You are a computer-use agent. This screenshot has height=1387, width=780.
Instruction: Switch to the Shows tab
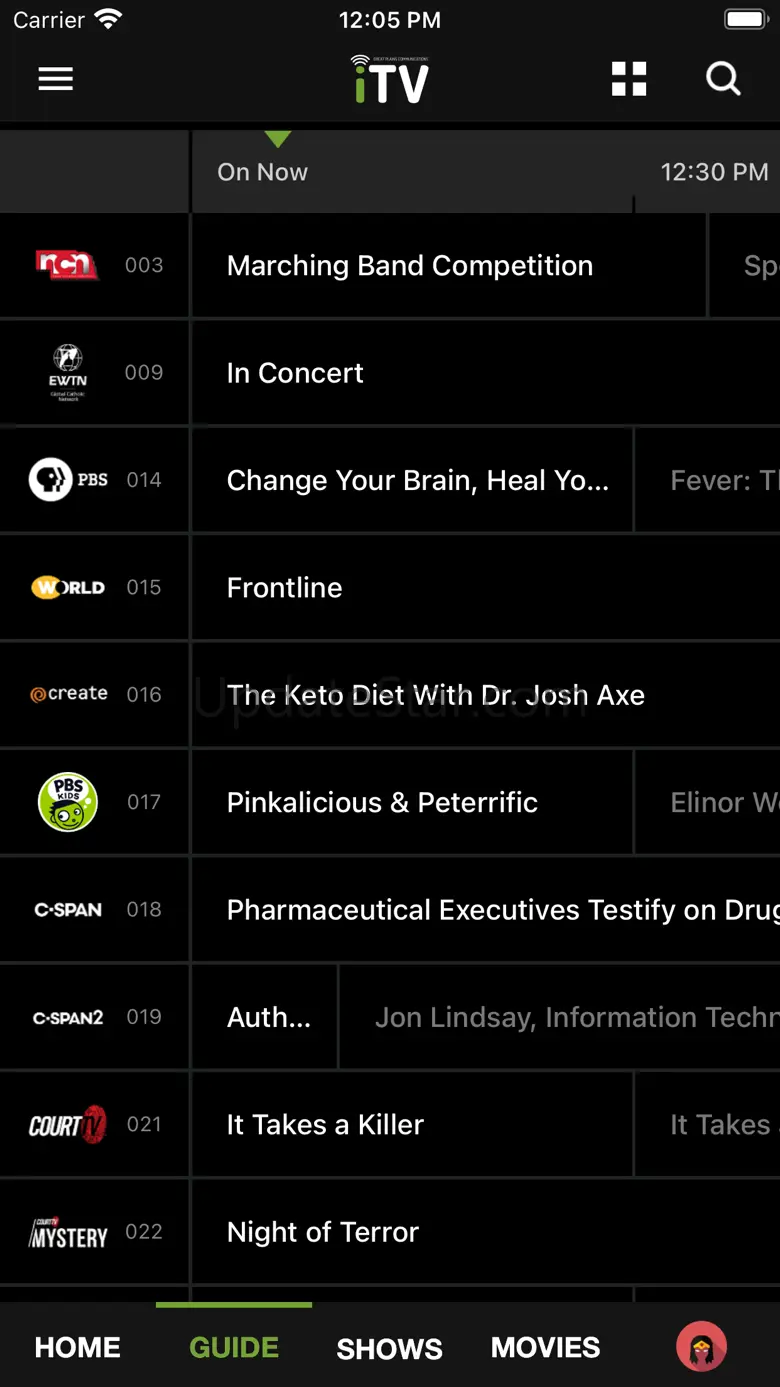[389, 1348]
